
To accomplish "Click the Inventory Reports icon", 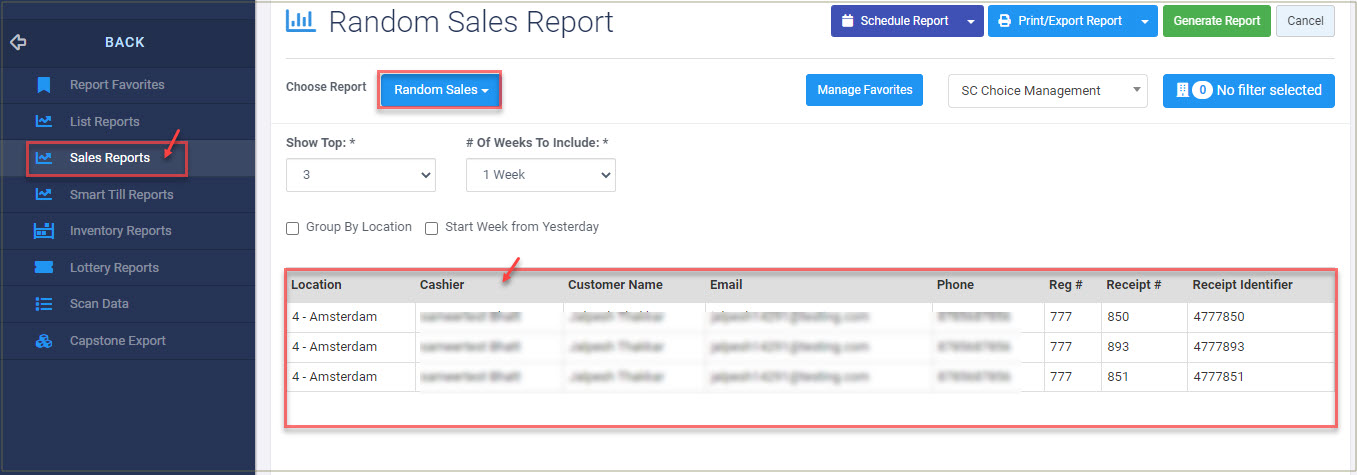I will (x=43, y=231).
